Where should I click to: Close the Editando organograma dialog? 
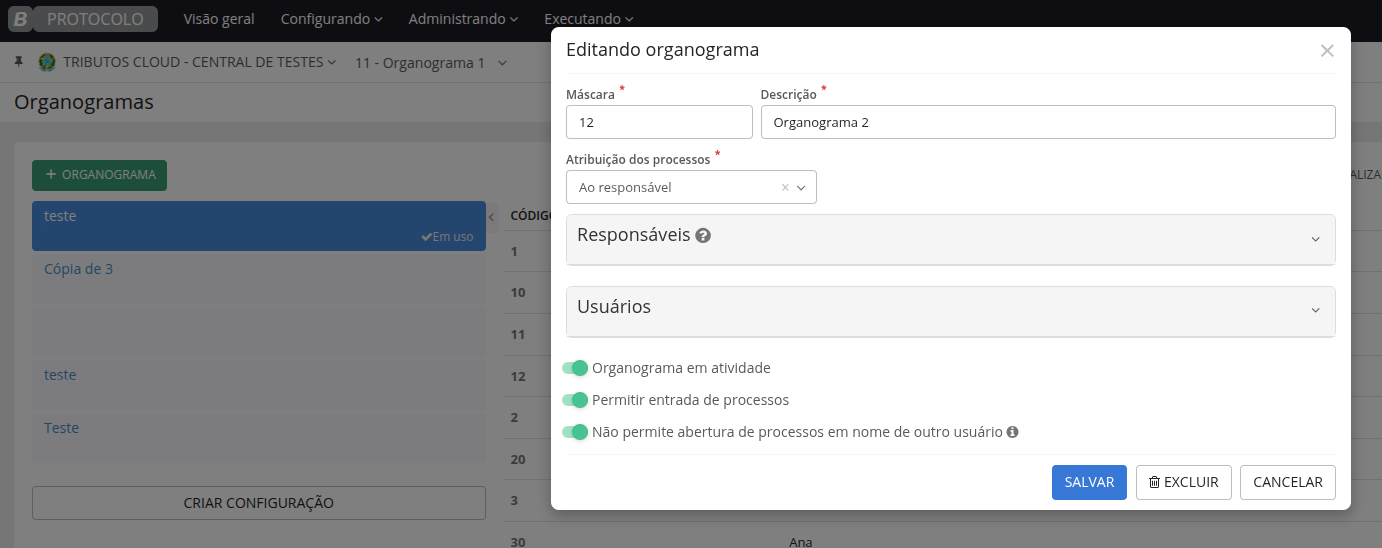1327,50
